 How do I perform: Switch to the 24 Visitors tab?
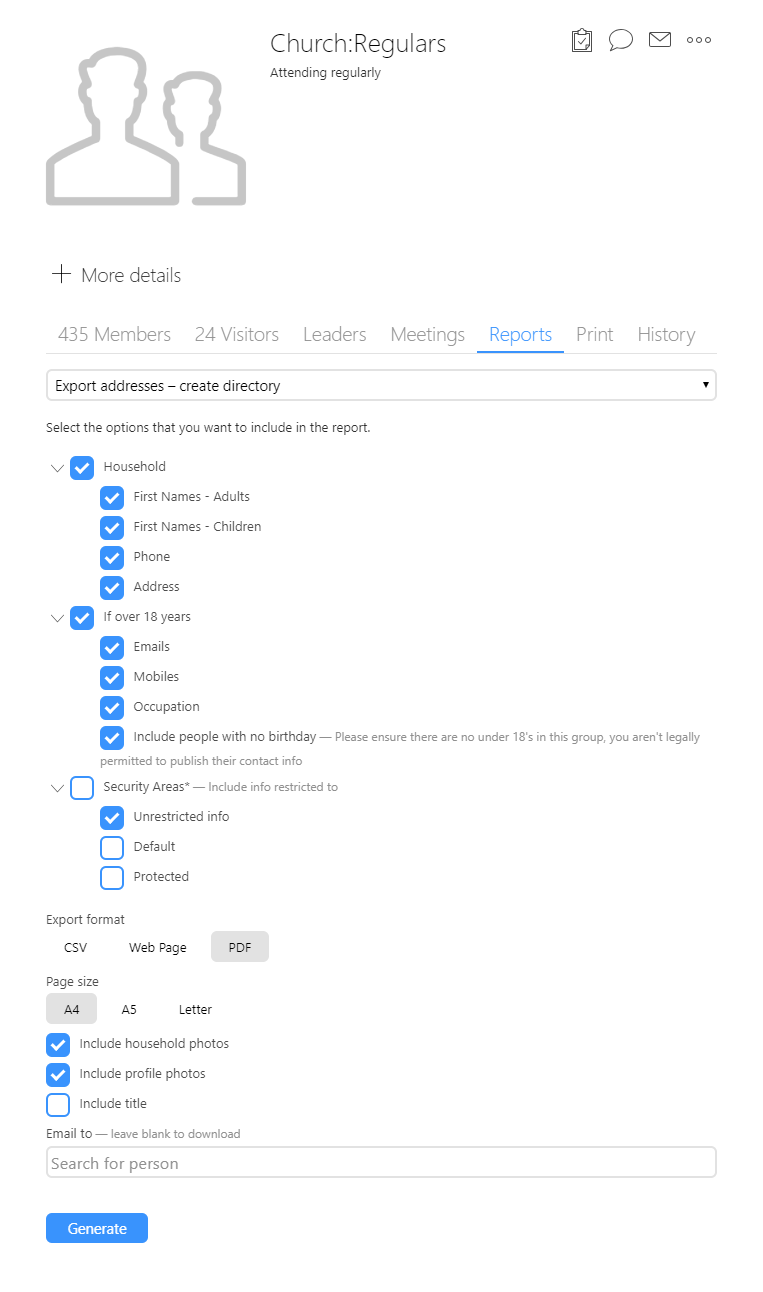237,334
